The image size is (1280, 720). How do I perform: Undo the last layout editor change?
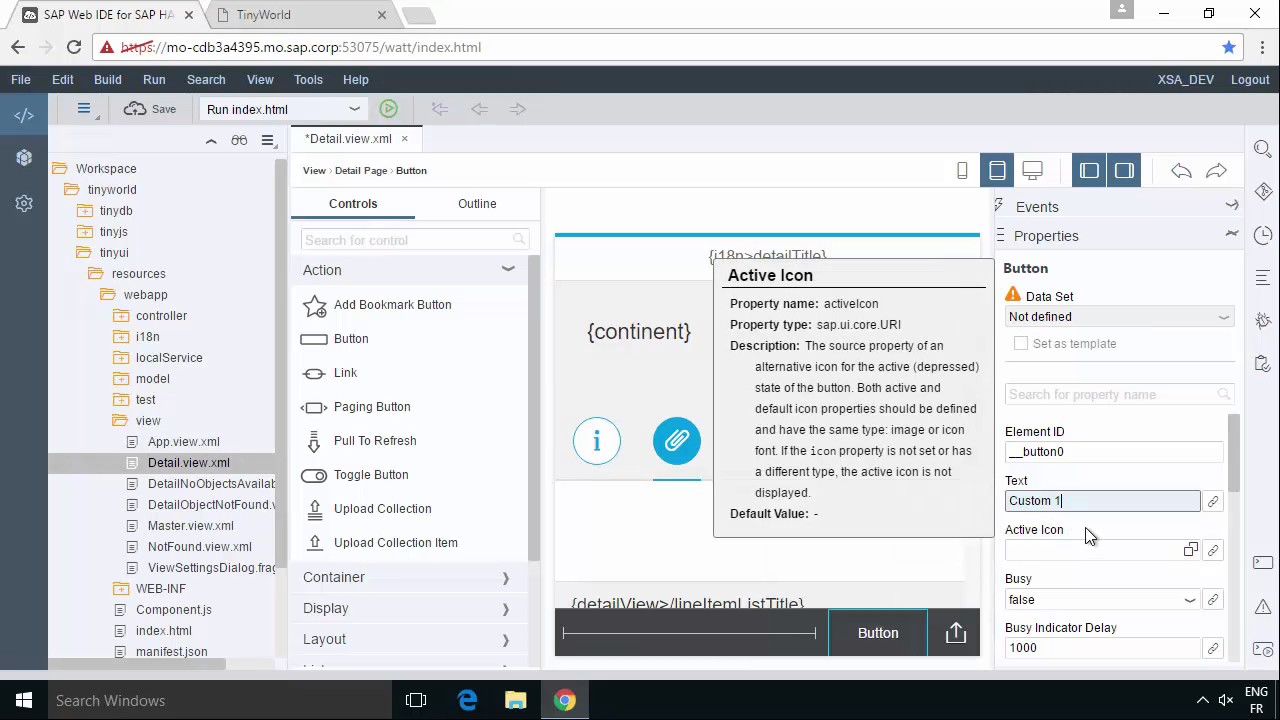pyautogui.click(x=1181, y=171)
